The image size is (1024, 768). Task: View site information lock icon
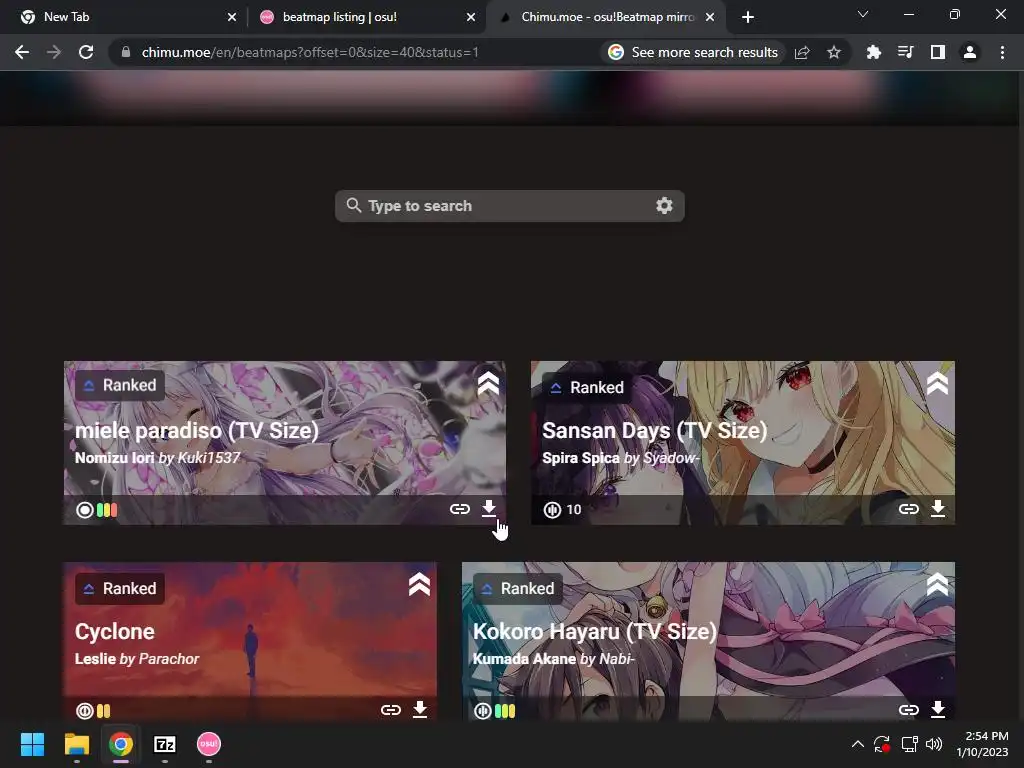pyautogui.click(x=125, y=52)
